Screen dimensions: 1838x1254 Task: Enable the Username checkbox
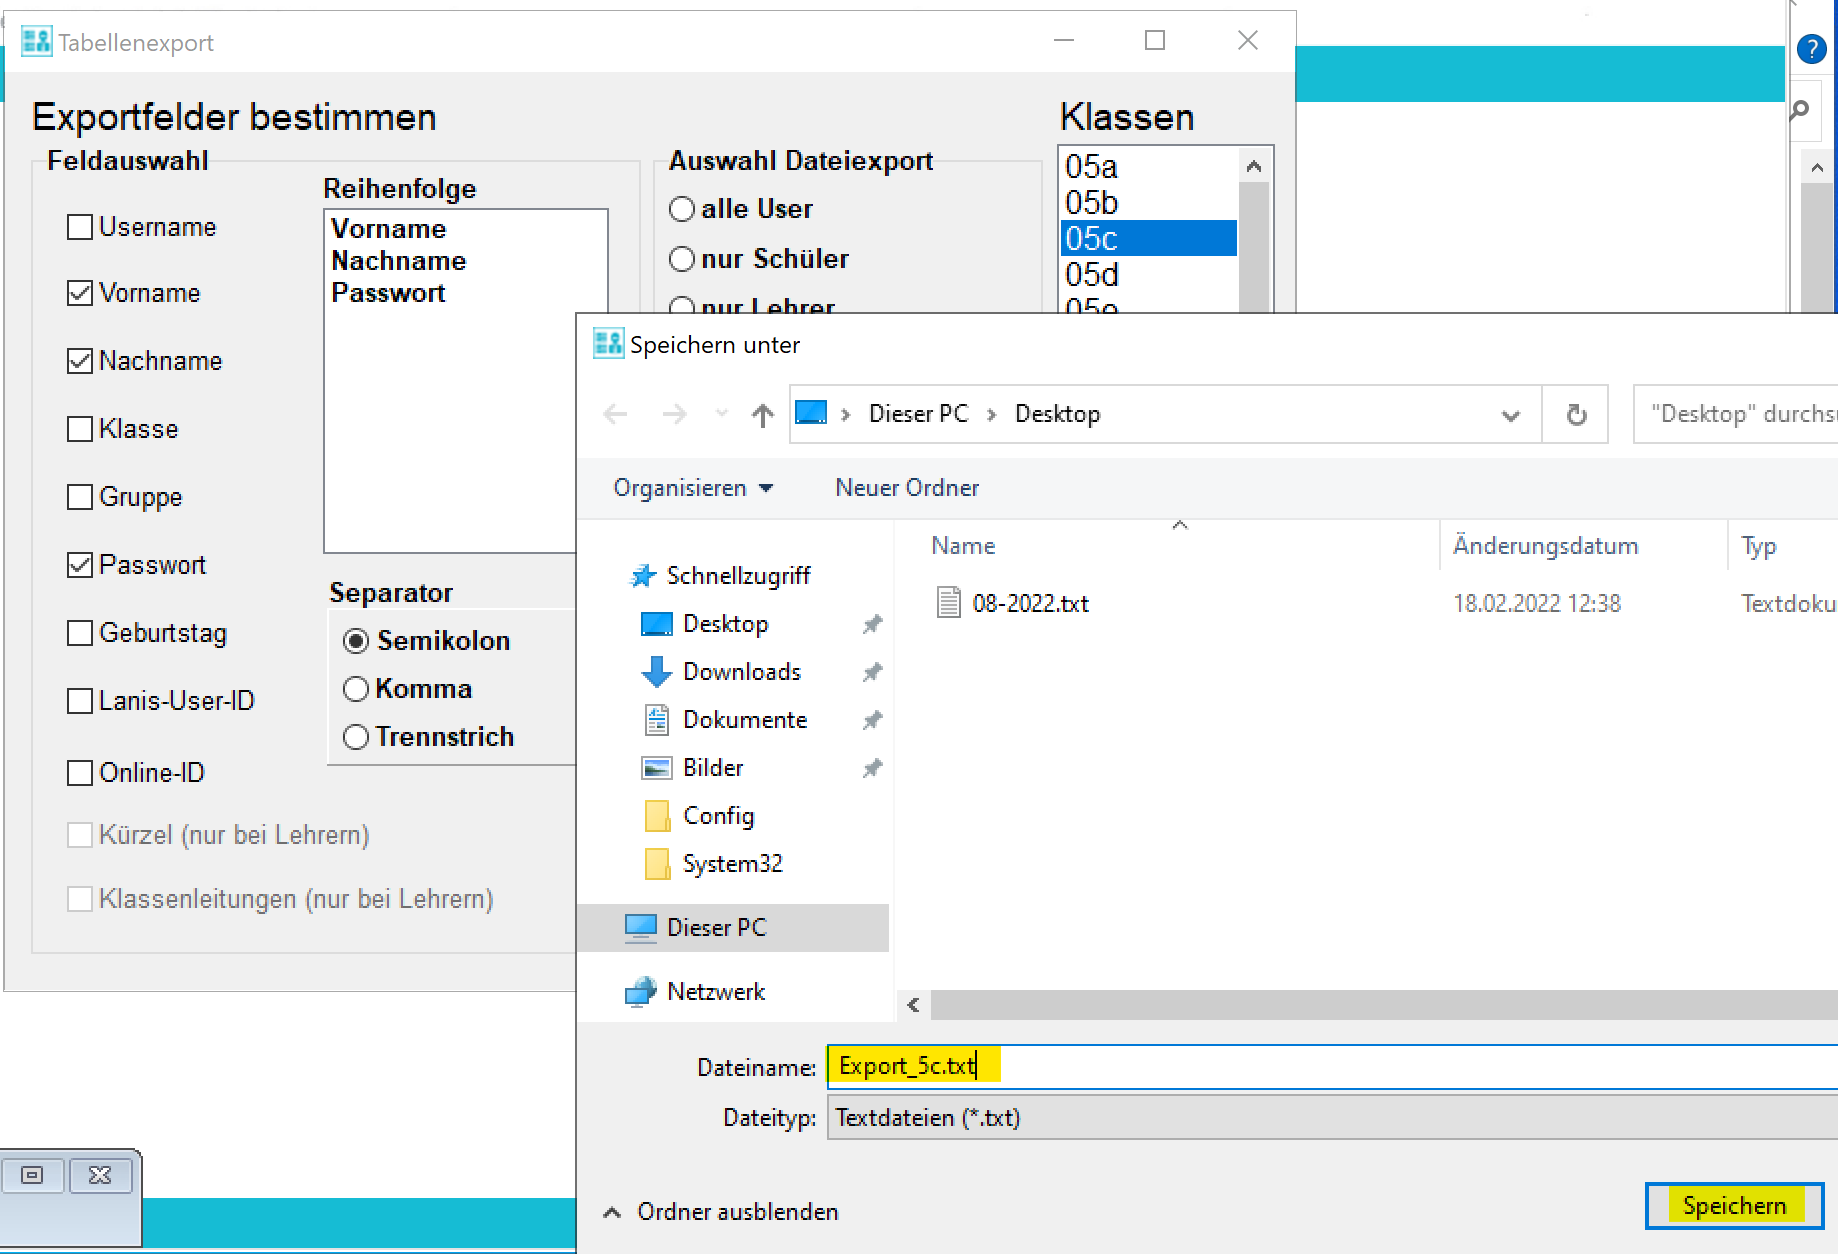coord(80,227)
